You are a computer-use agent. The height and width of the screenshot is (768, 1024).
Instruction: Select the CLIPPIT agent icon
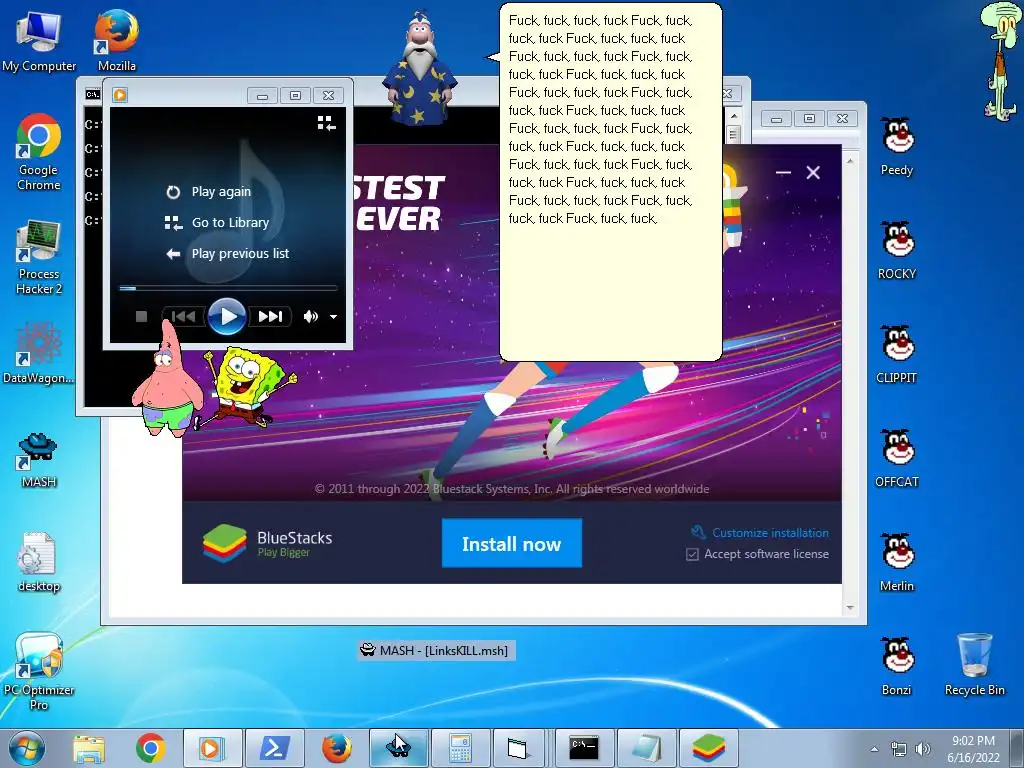(897, 354)
